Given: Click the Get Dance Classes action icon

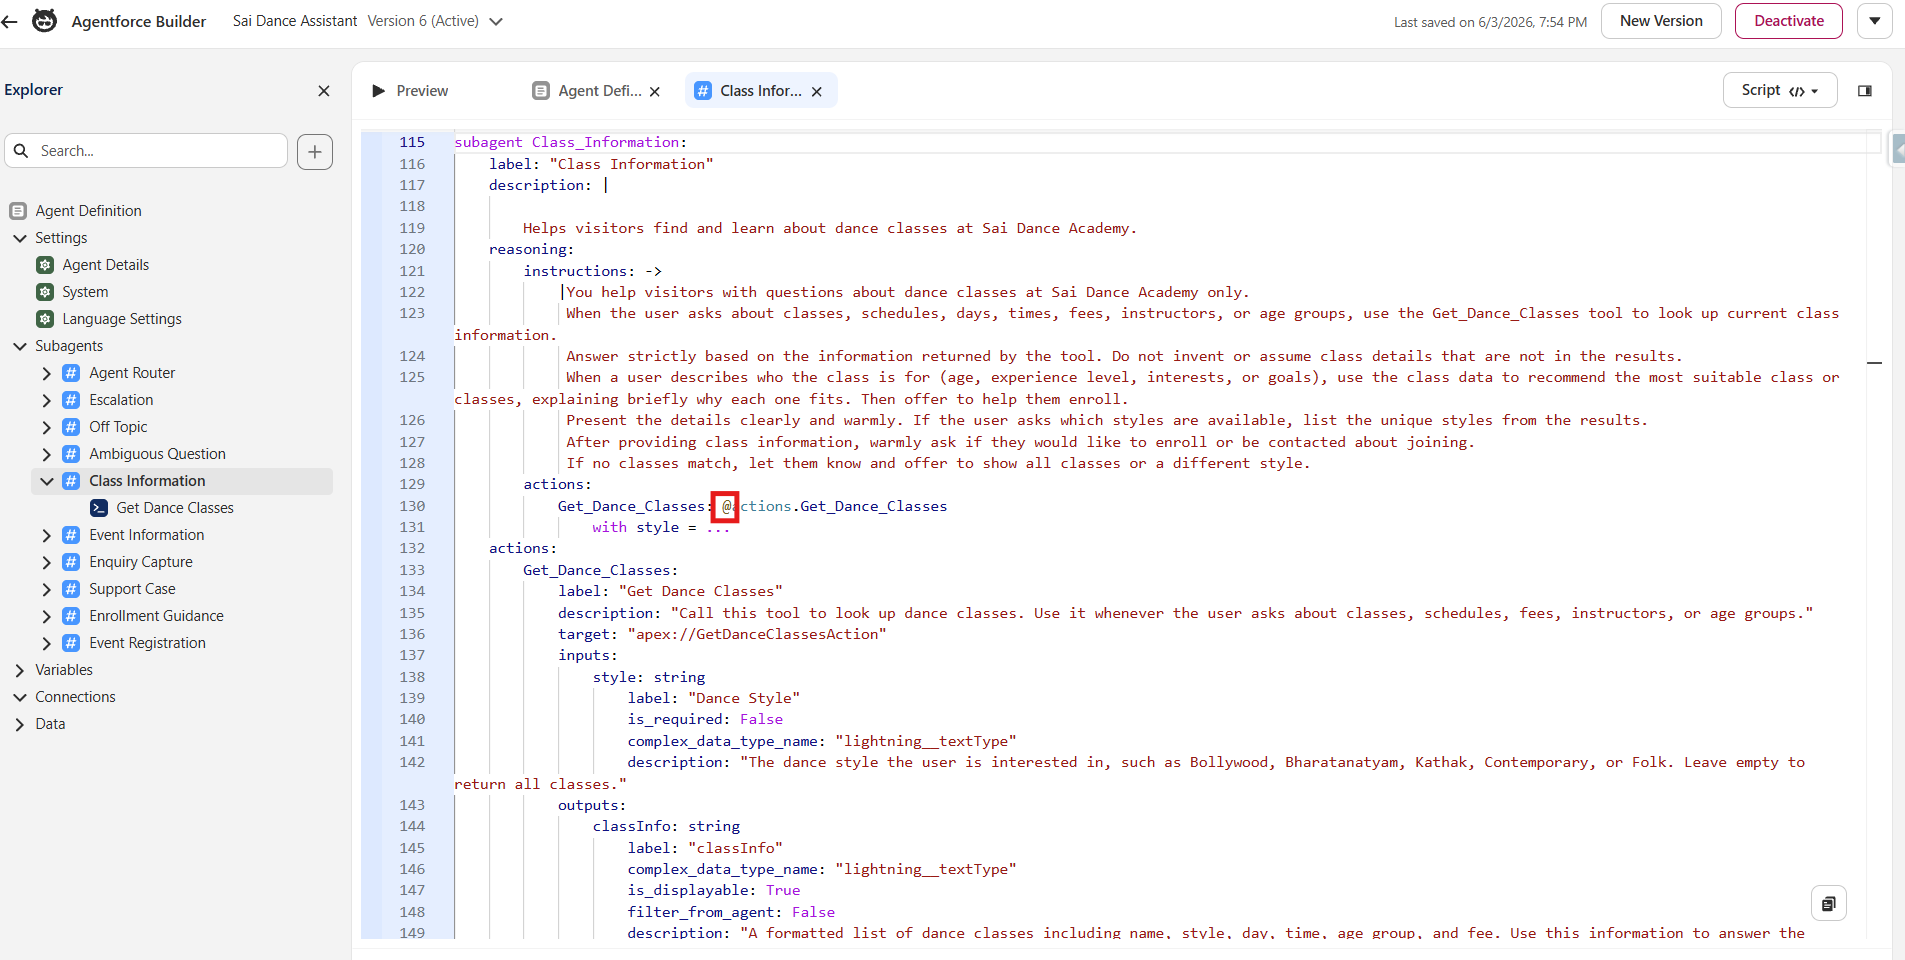Looking at the screenshot, I should [99, 508].
